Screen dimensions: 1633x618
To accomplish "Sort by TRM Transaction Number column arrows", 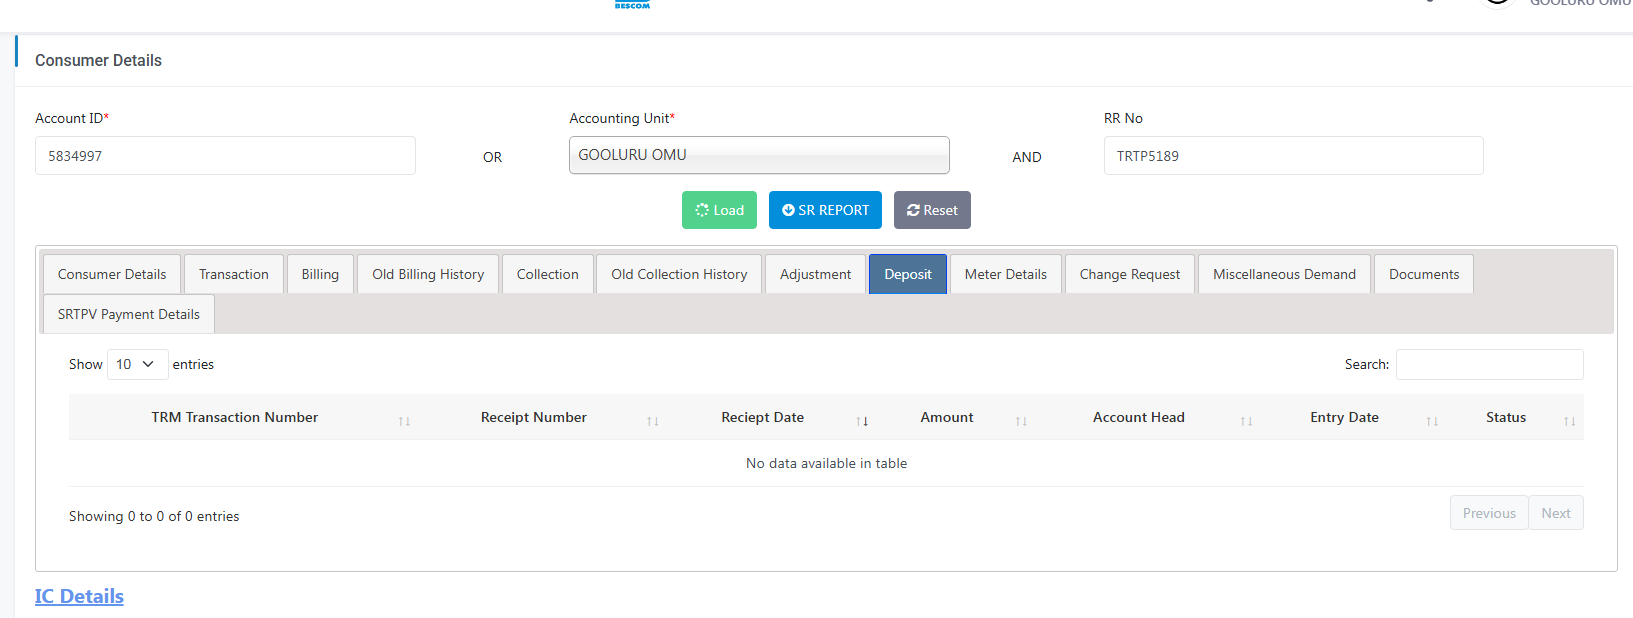I will 404,421.
